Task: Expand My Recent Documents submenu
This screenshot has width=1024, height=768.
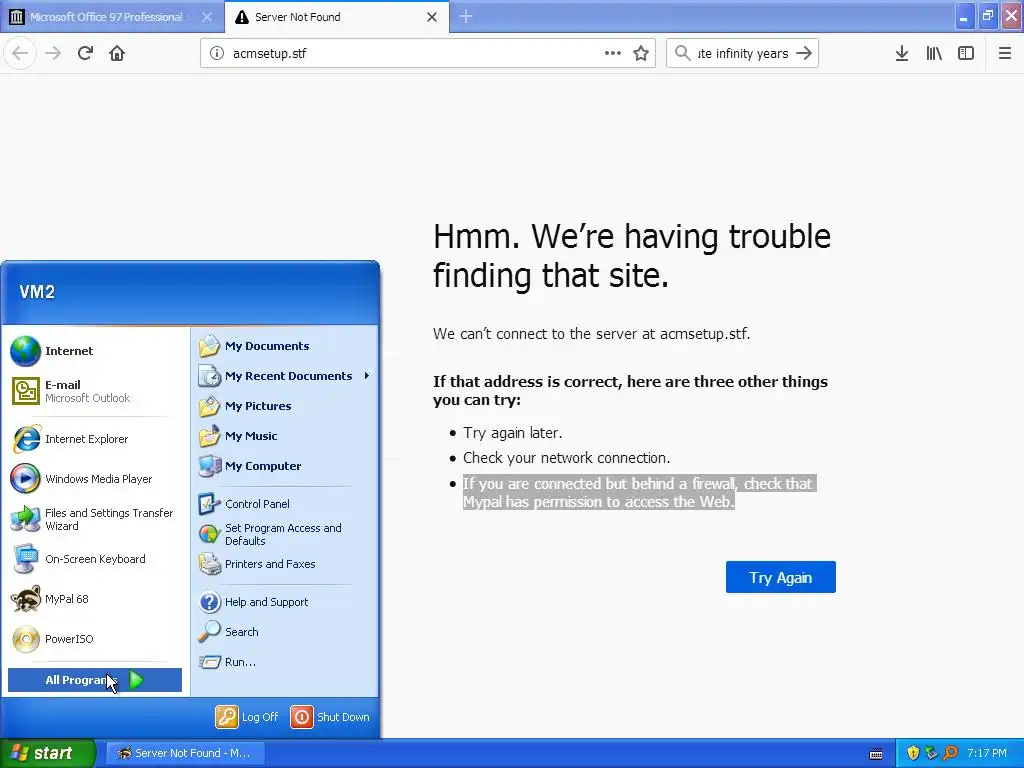Action: pyautogui.click(x=285, y=376)
